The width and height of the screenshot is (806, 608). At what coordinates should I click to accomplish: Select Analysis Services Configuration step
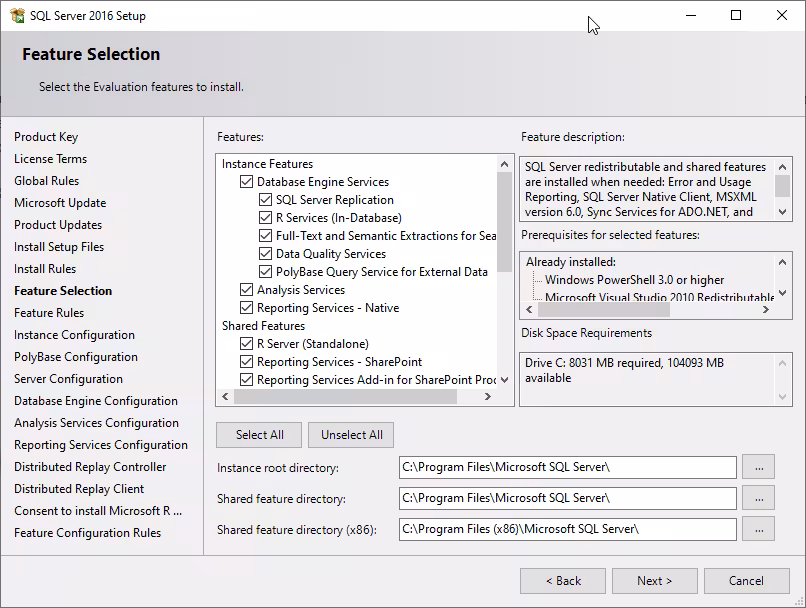tap(97, 423)
